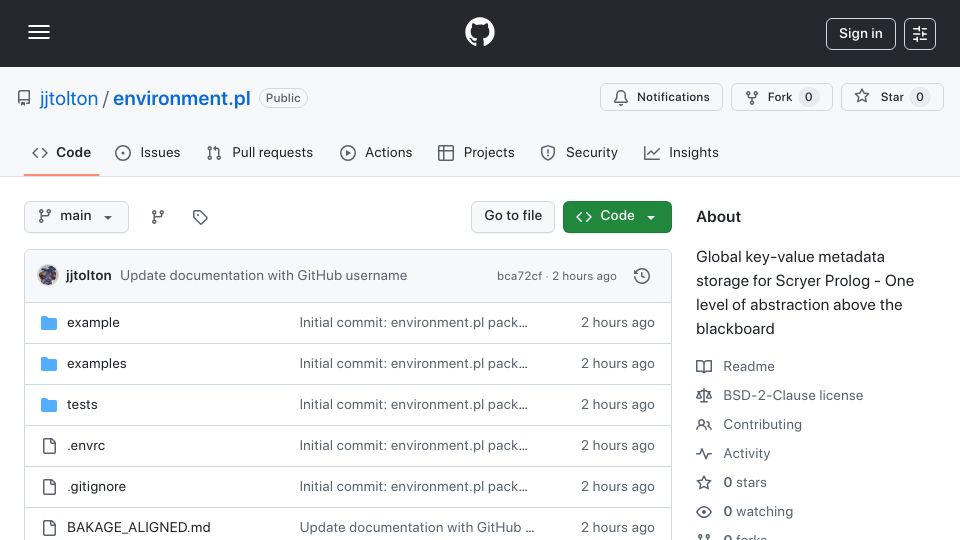
Task: Click jjtolton's avatar in the latest commit row
Action: point(48,276)
